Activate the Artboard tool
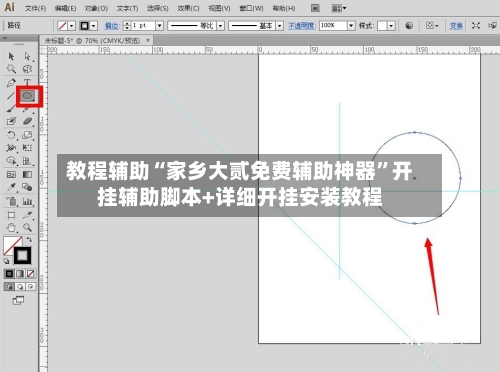 coord(11,215)
